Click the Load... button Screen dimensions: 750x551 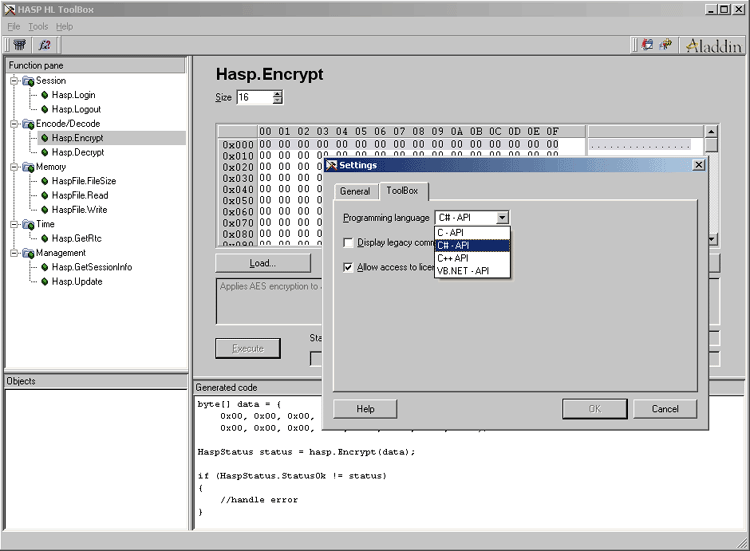pos(263,263)
